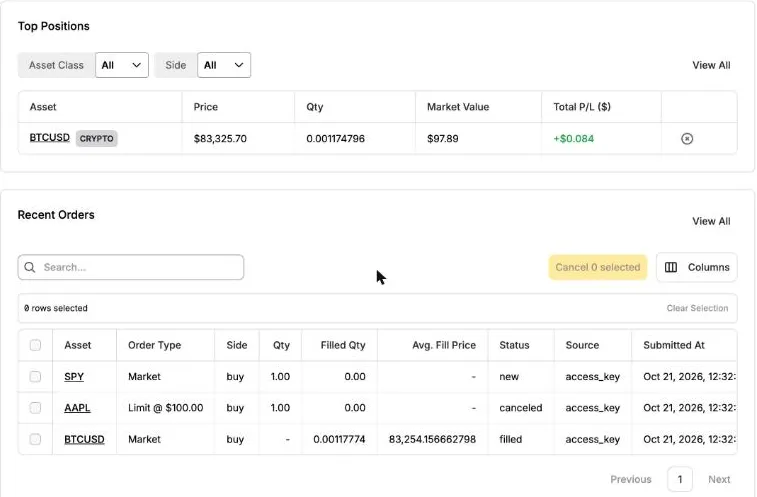Viewport: 757px width, 497px height.
Task: Click the Side column header in Recent Orders
Action: (237, 345)
